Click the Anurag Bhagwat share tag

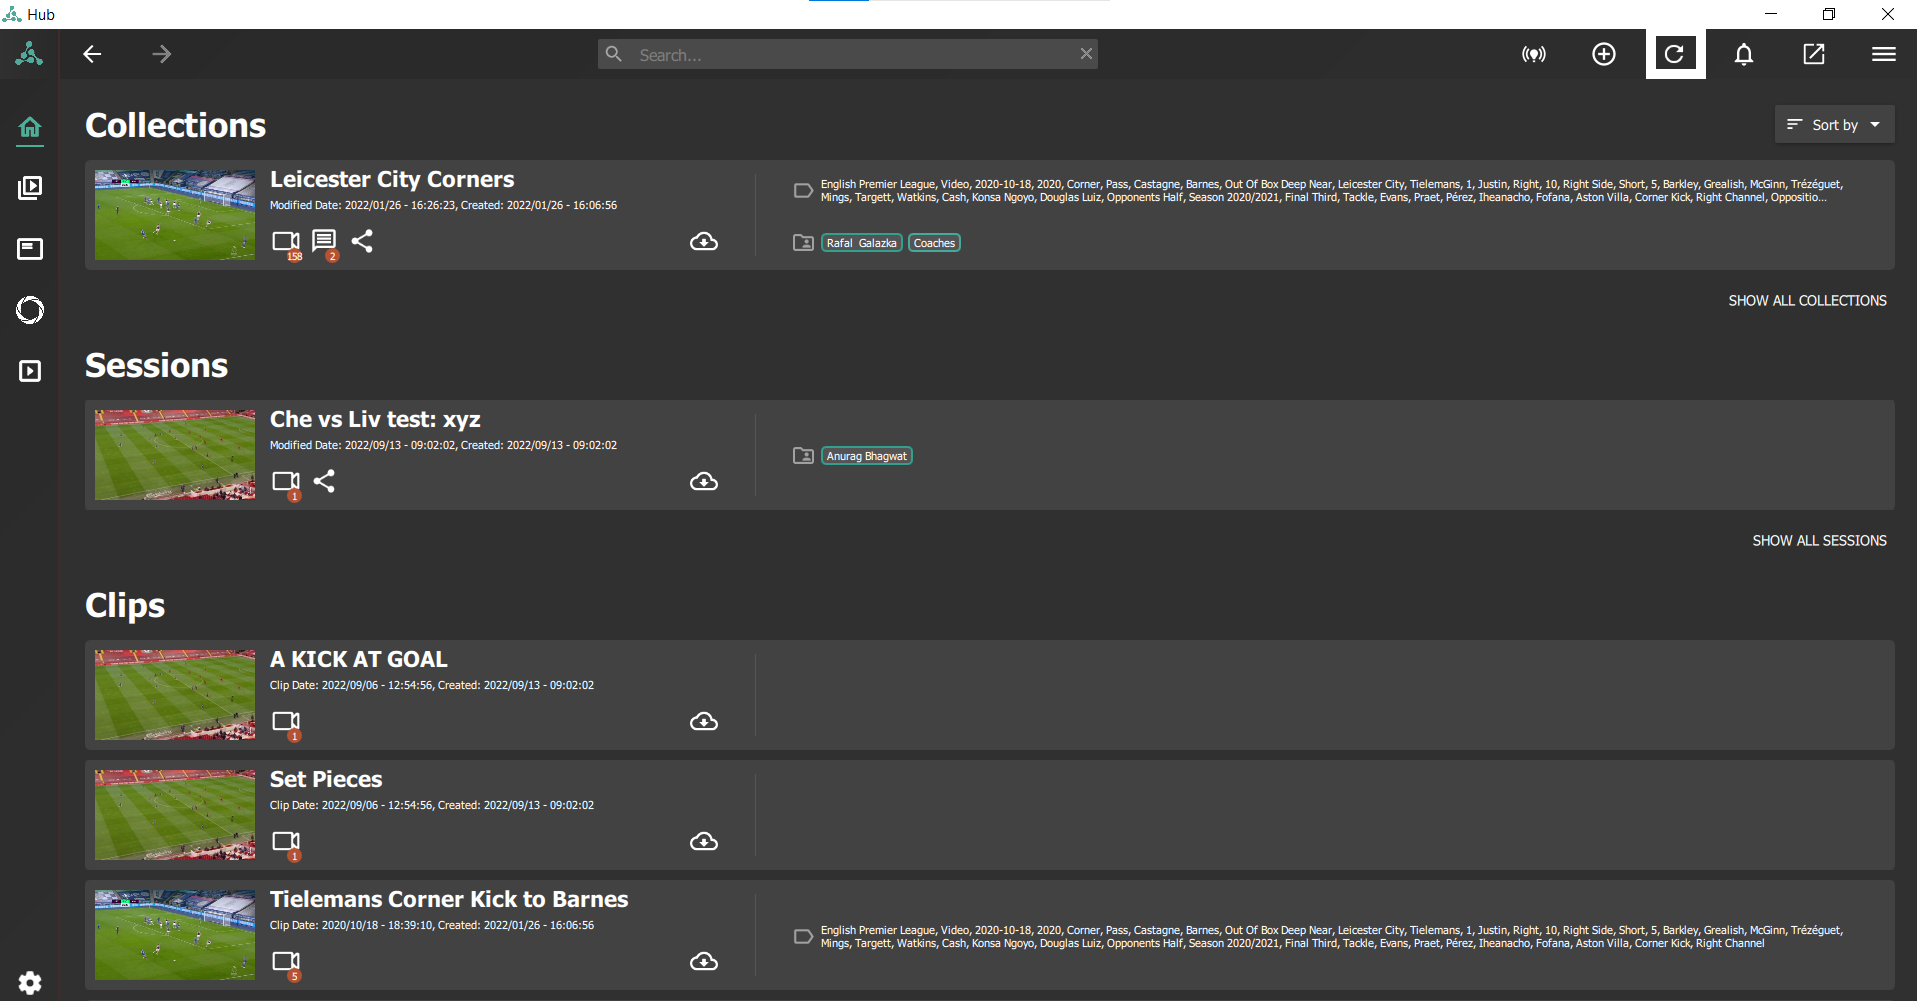click(867, 456)
